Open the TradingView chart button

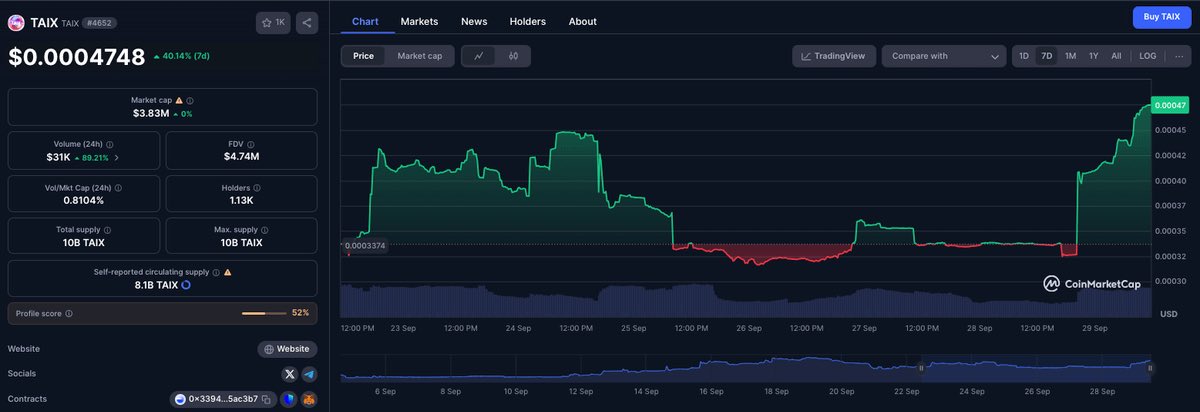[x=835, y=56]
